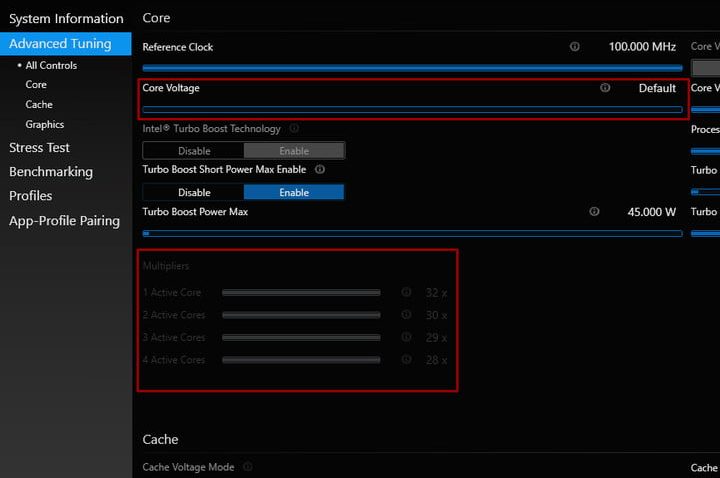Image resolution: width=720 pixels, height=478 pixels.
Task: Click the 29 x multiplier value
Action: (x=436, y=338)
